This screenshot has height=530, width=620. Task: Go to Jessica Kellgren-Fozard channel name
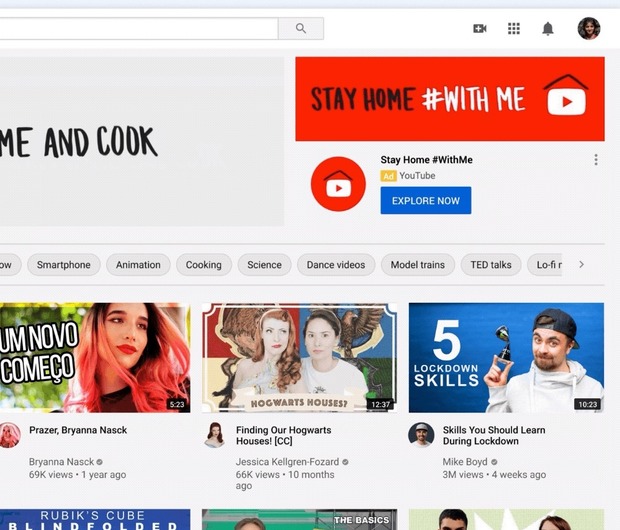(287, 462)
